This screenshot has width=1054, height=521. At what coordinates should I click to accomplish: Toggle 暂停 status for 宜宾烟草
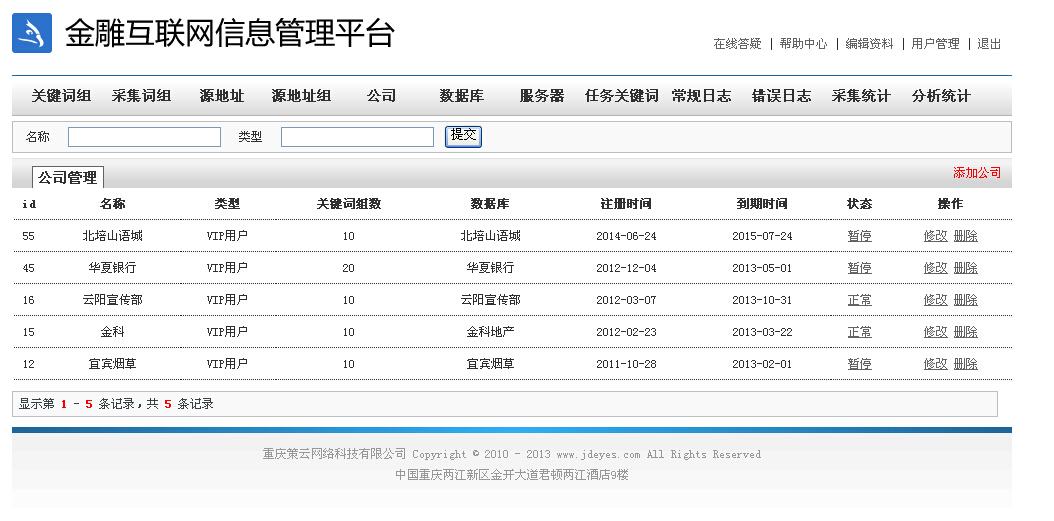click(x=860, y=364)
